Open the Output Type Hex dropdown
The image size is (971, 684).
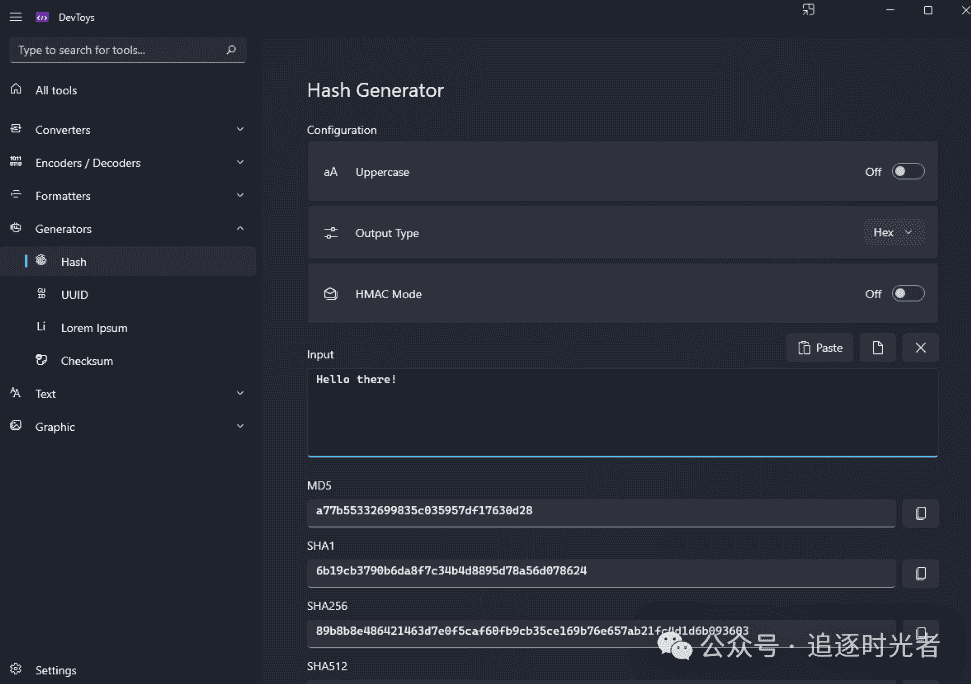point(893,233)
